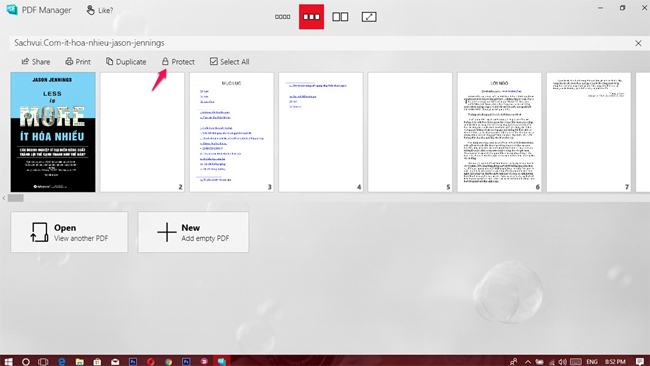Select the Less is More cover page thumbnail
The width and height of the screenshot is (650, 366).
coord(53,132)
